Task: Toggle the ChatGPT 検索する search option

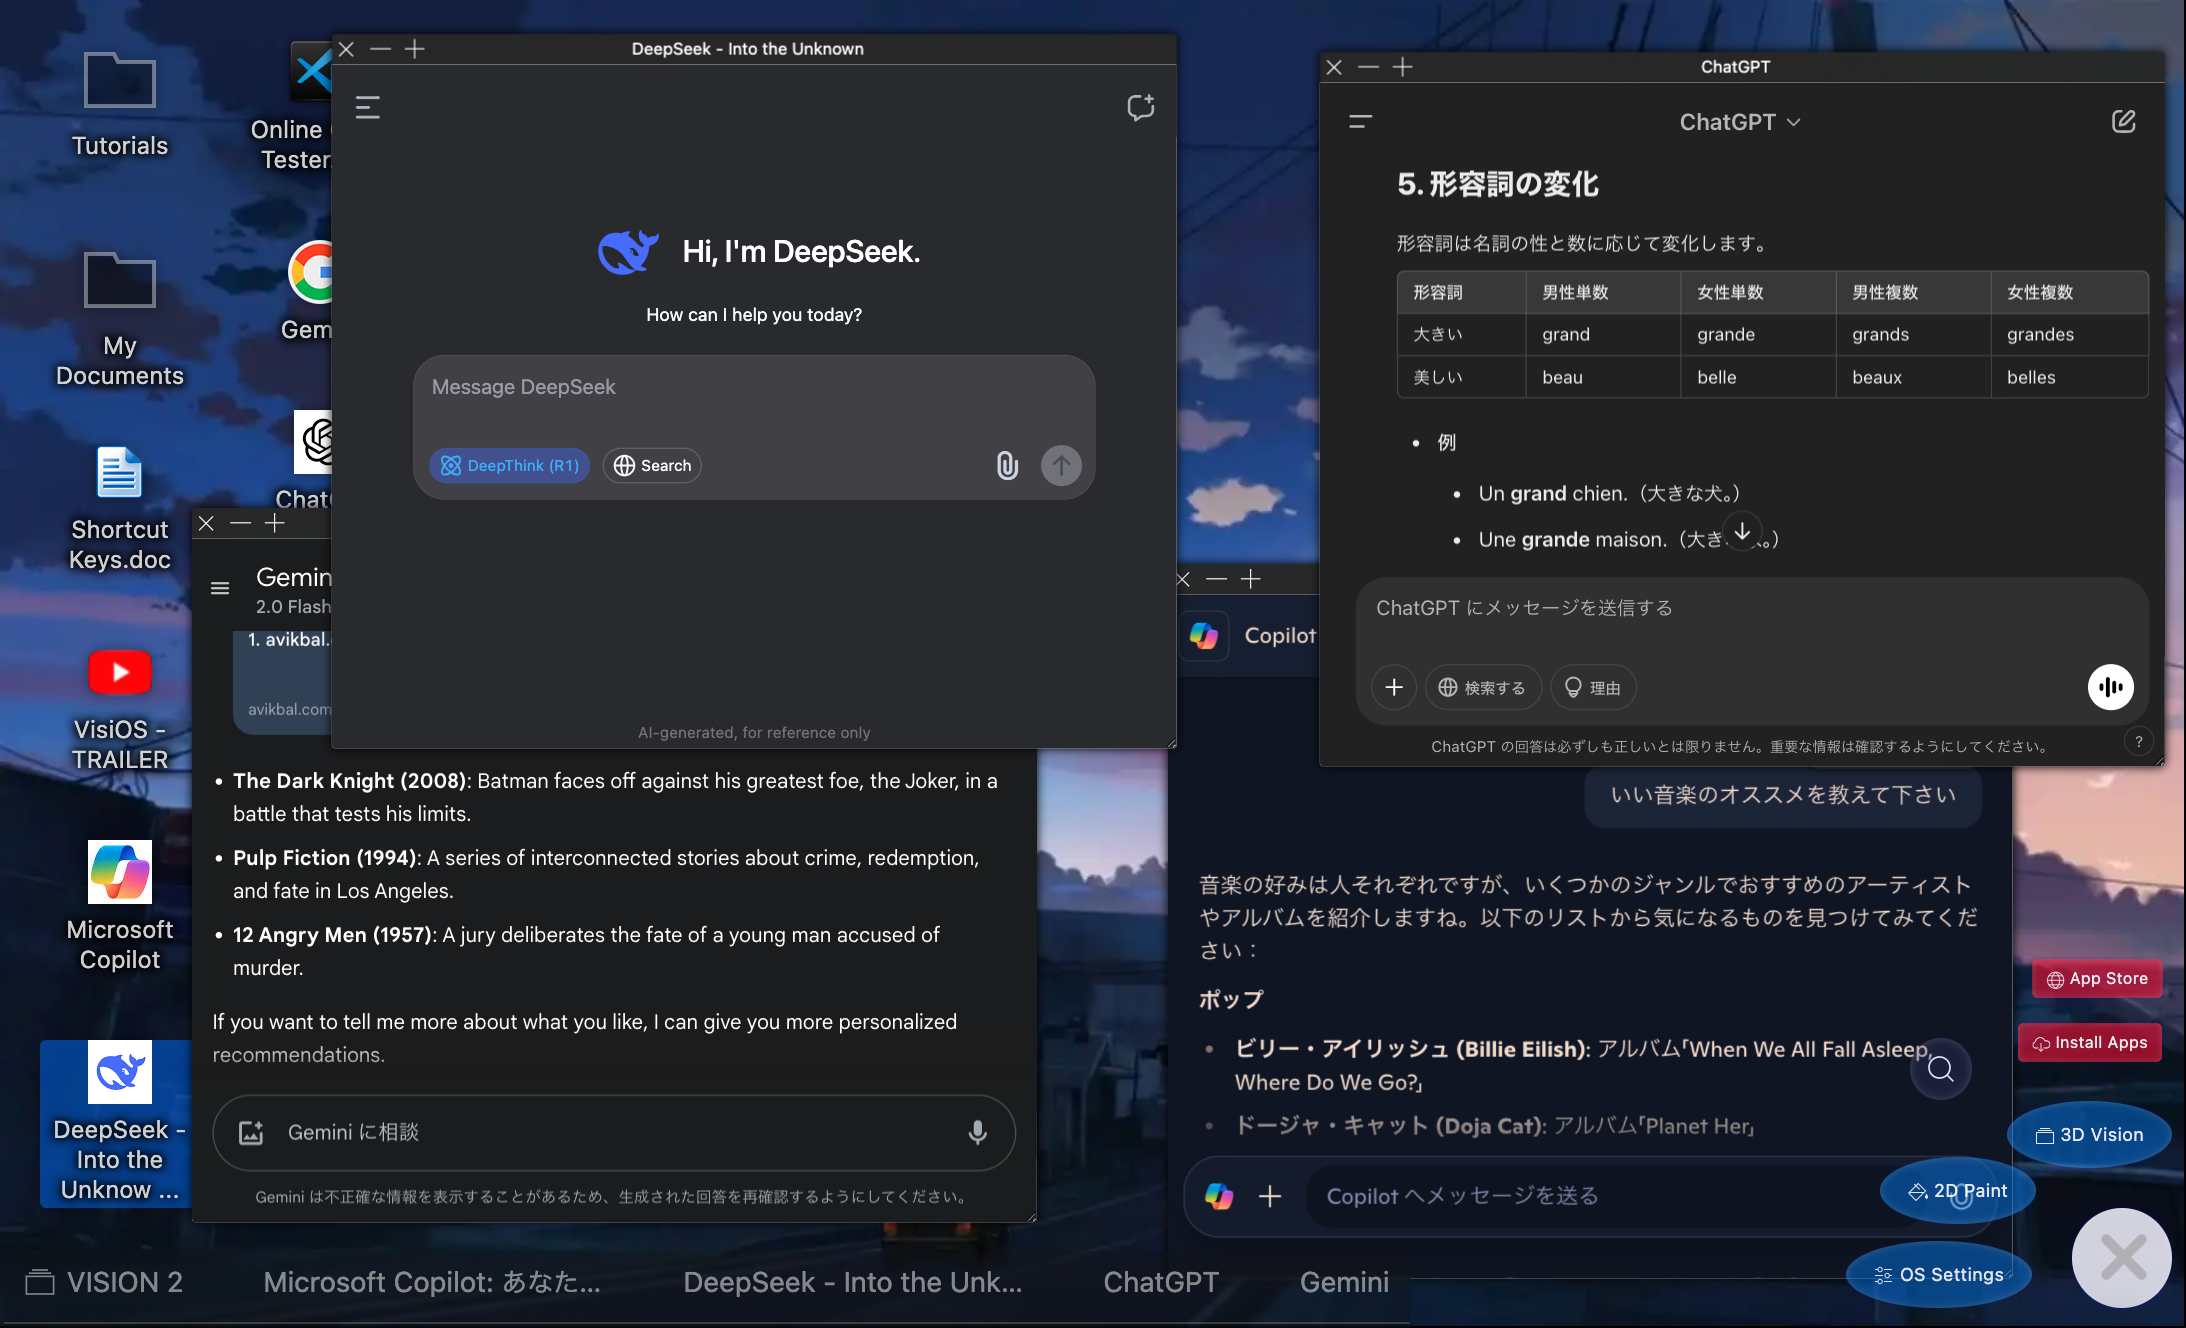Action: [1482, 688]
